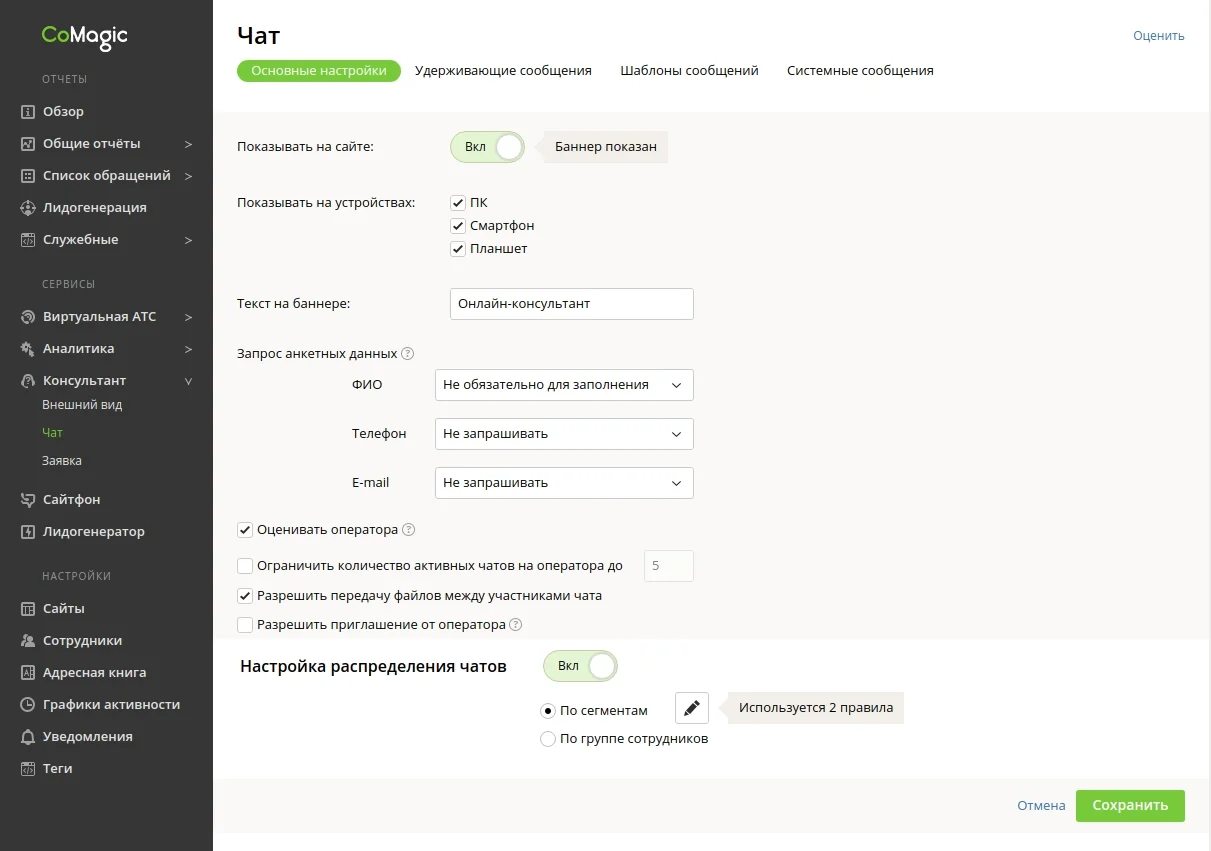Toggle the Показывать на сайте switch
The image size is (1211, 851).
click(x=487, y=147)
